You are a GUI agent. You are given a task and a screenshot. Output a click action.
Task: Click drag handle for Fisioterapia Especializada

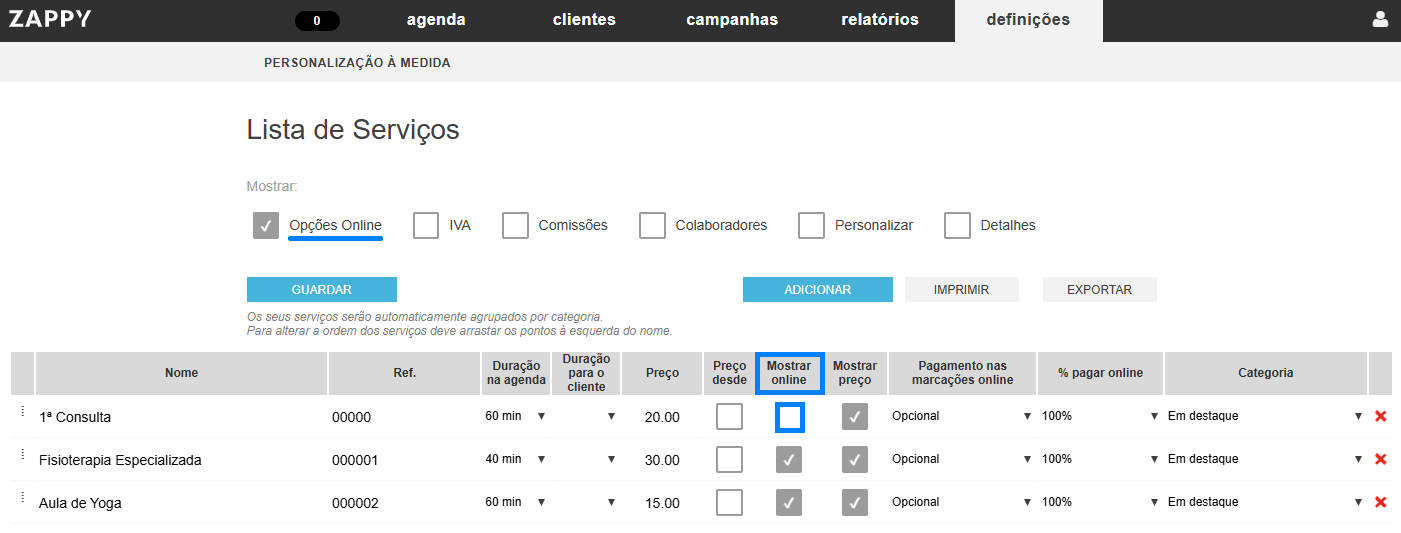[x=22, y=455]
